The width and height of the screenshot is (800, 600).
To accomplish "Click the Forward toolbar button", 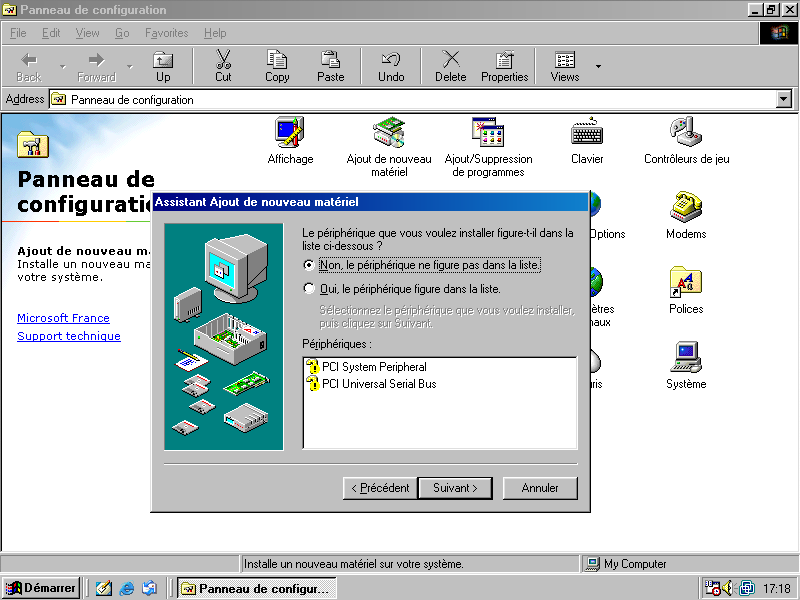I will pyautogui.click(x=96, y=67).
